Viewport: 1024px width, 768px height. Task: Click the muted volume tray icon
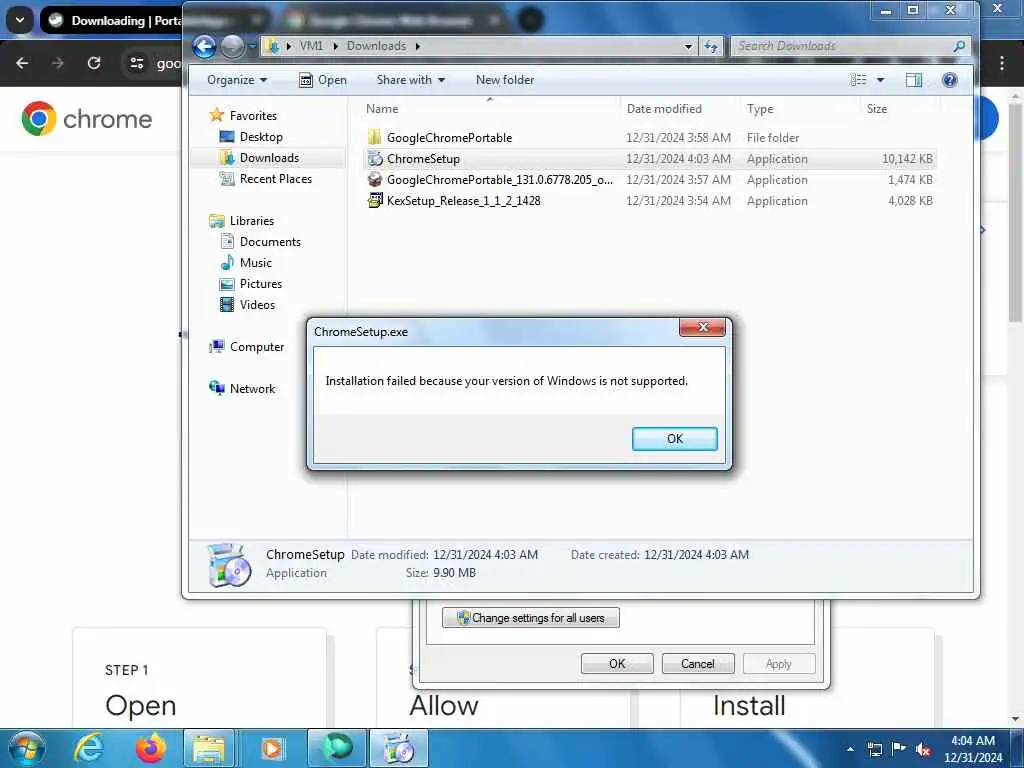pyautogui.click(x=923, y=749)
